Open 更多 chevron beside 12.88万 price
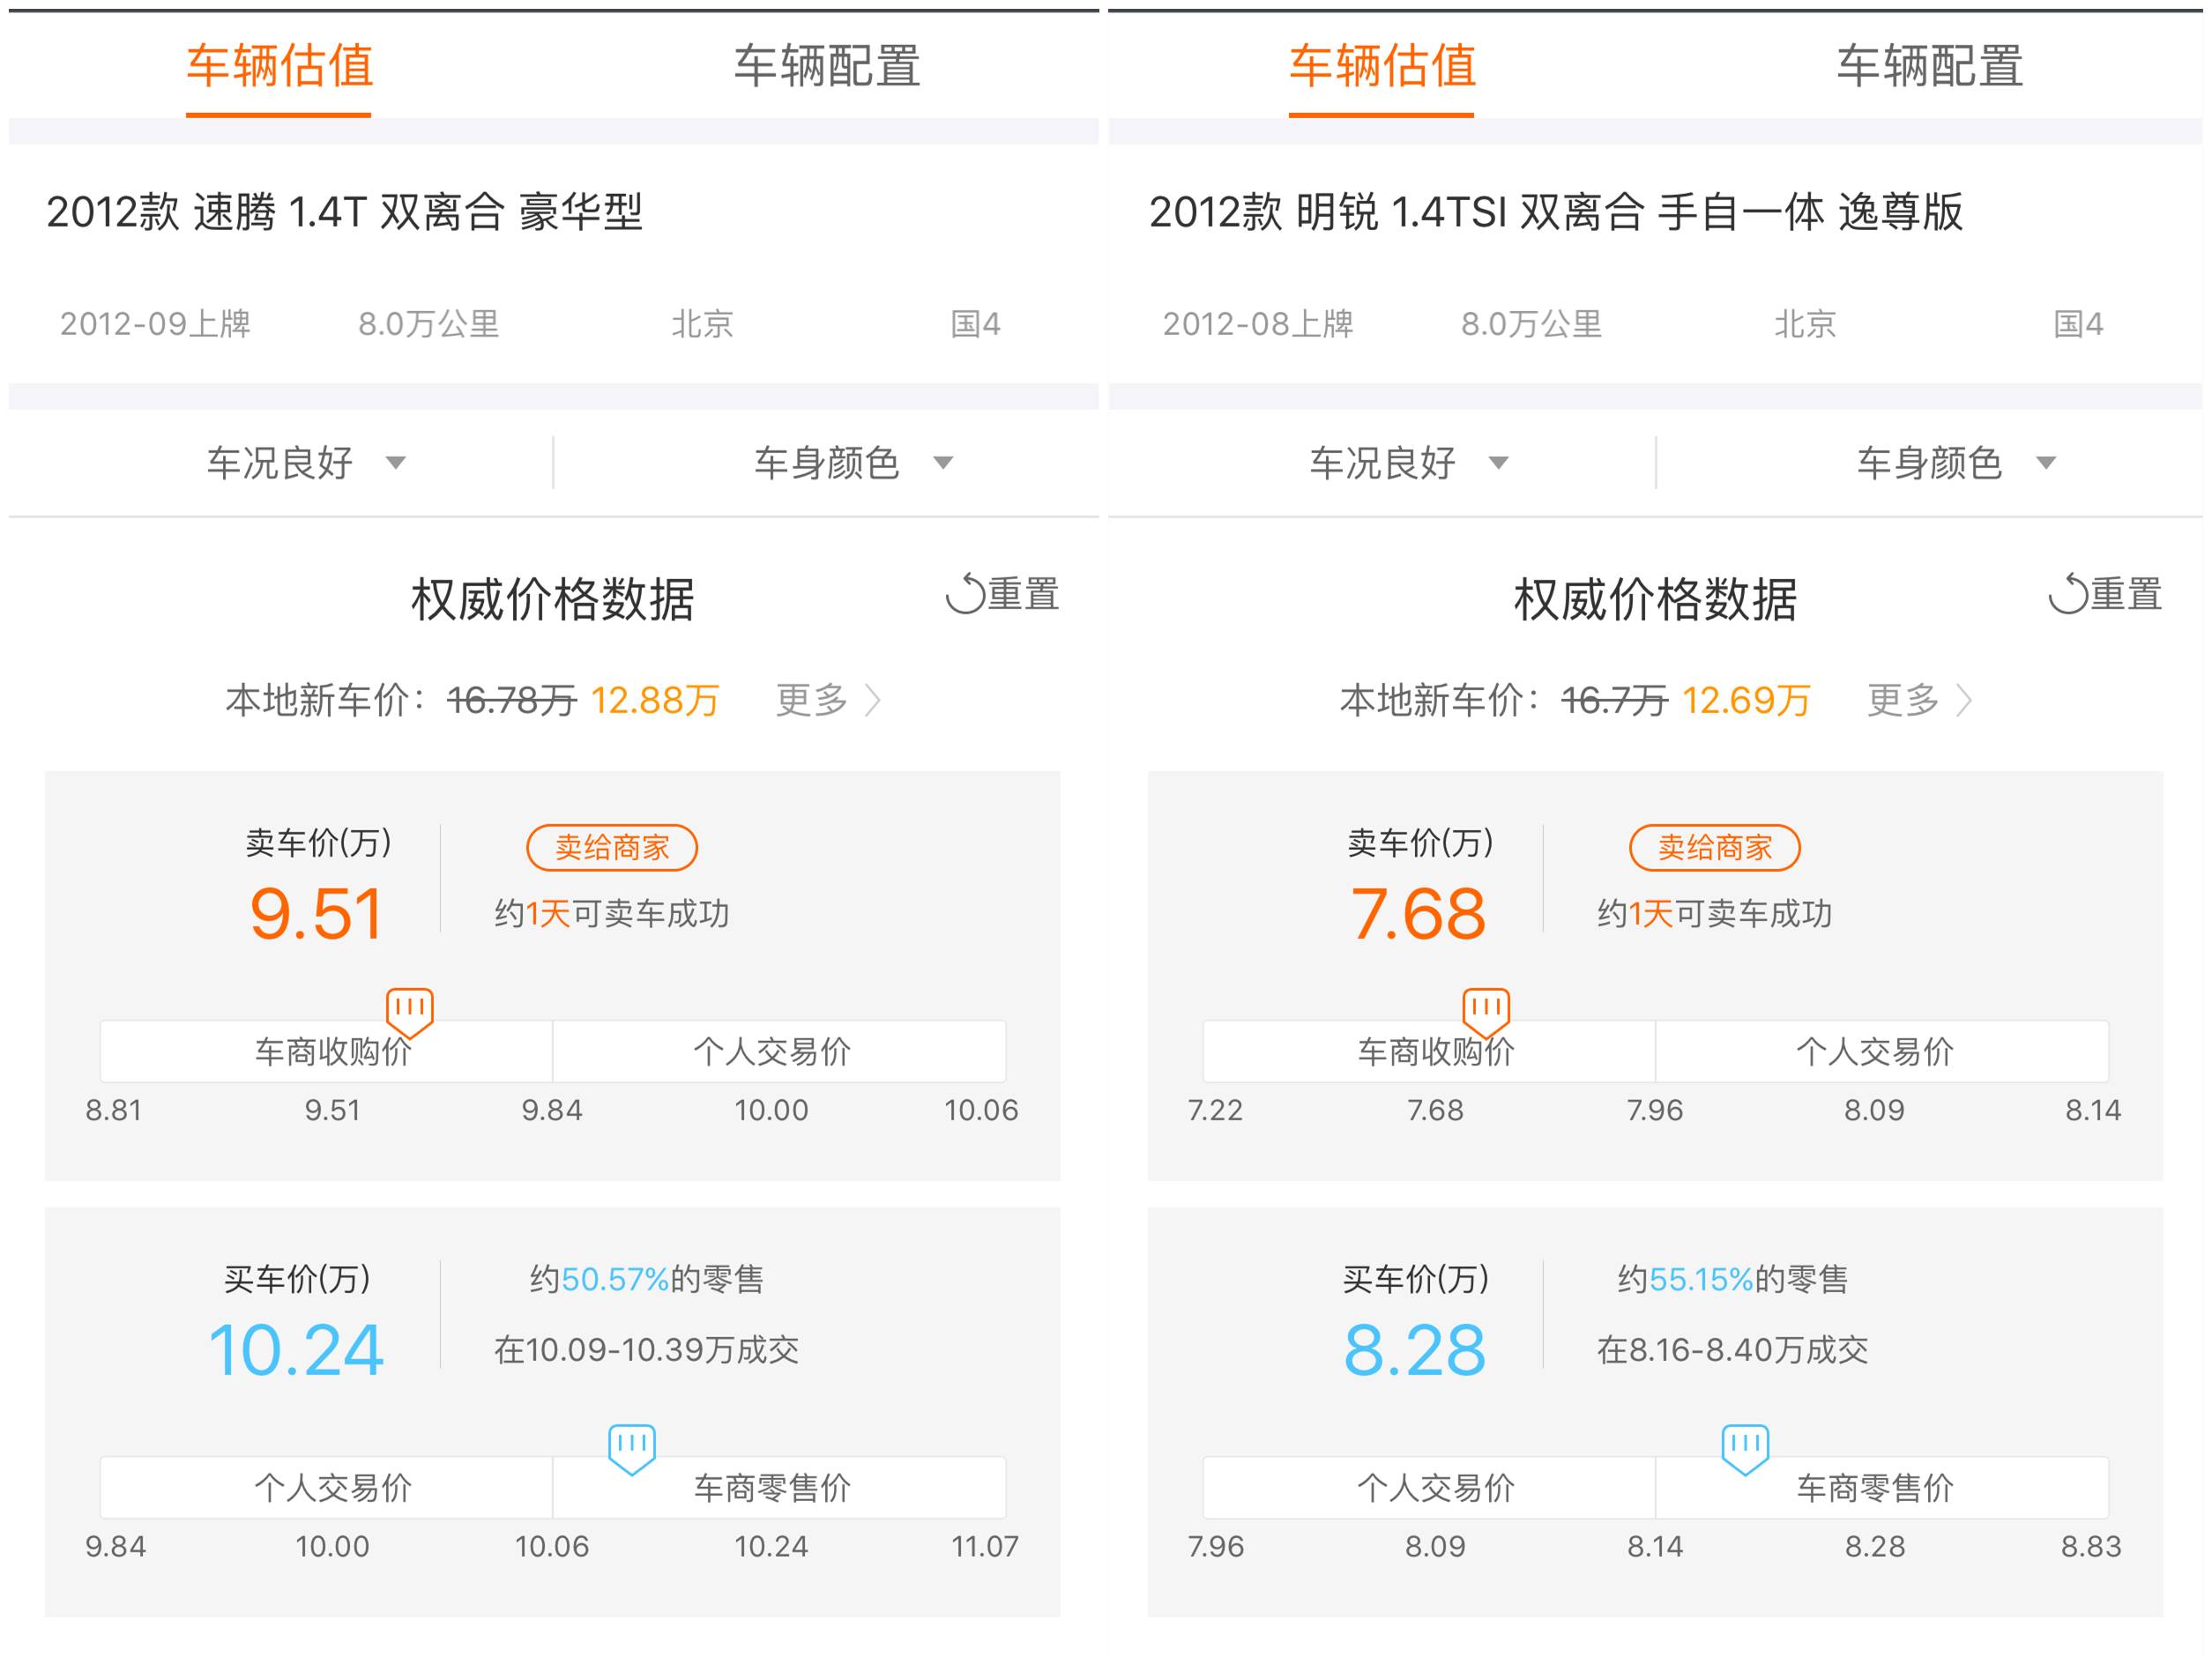The width and height of the screenshot is (2212, 1665). 872,700
